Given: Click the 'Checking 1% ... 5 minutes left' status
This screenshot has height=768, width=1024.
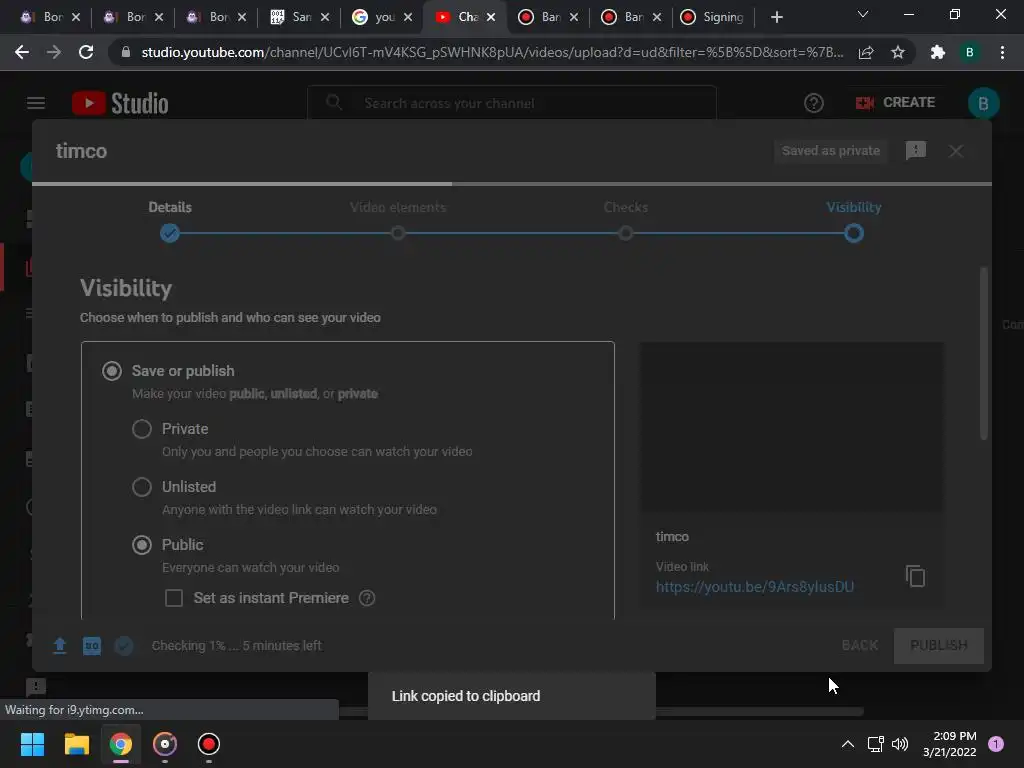Looking at the screenshot, I should 236,646.
